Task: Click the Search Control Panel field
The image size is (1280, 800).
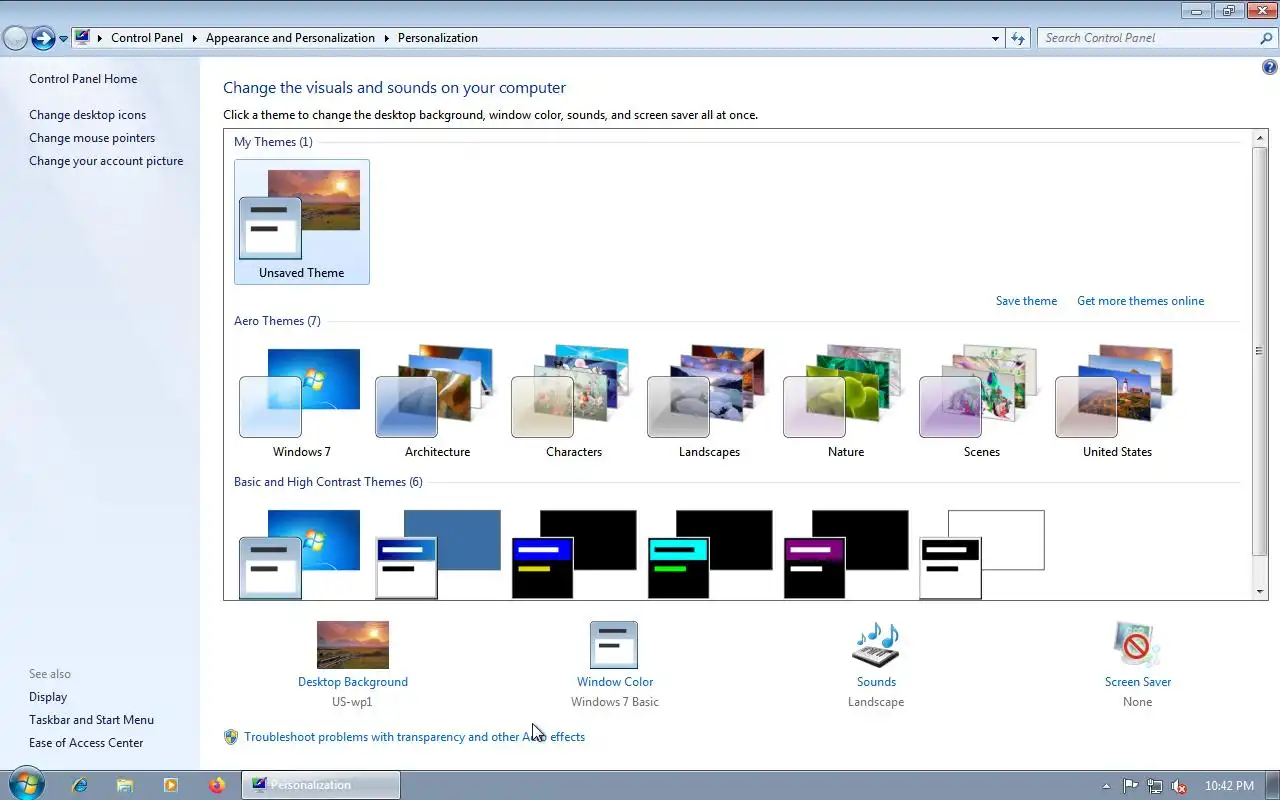Action: coord(1147,38)
